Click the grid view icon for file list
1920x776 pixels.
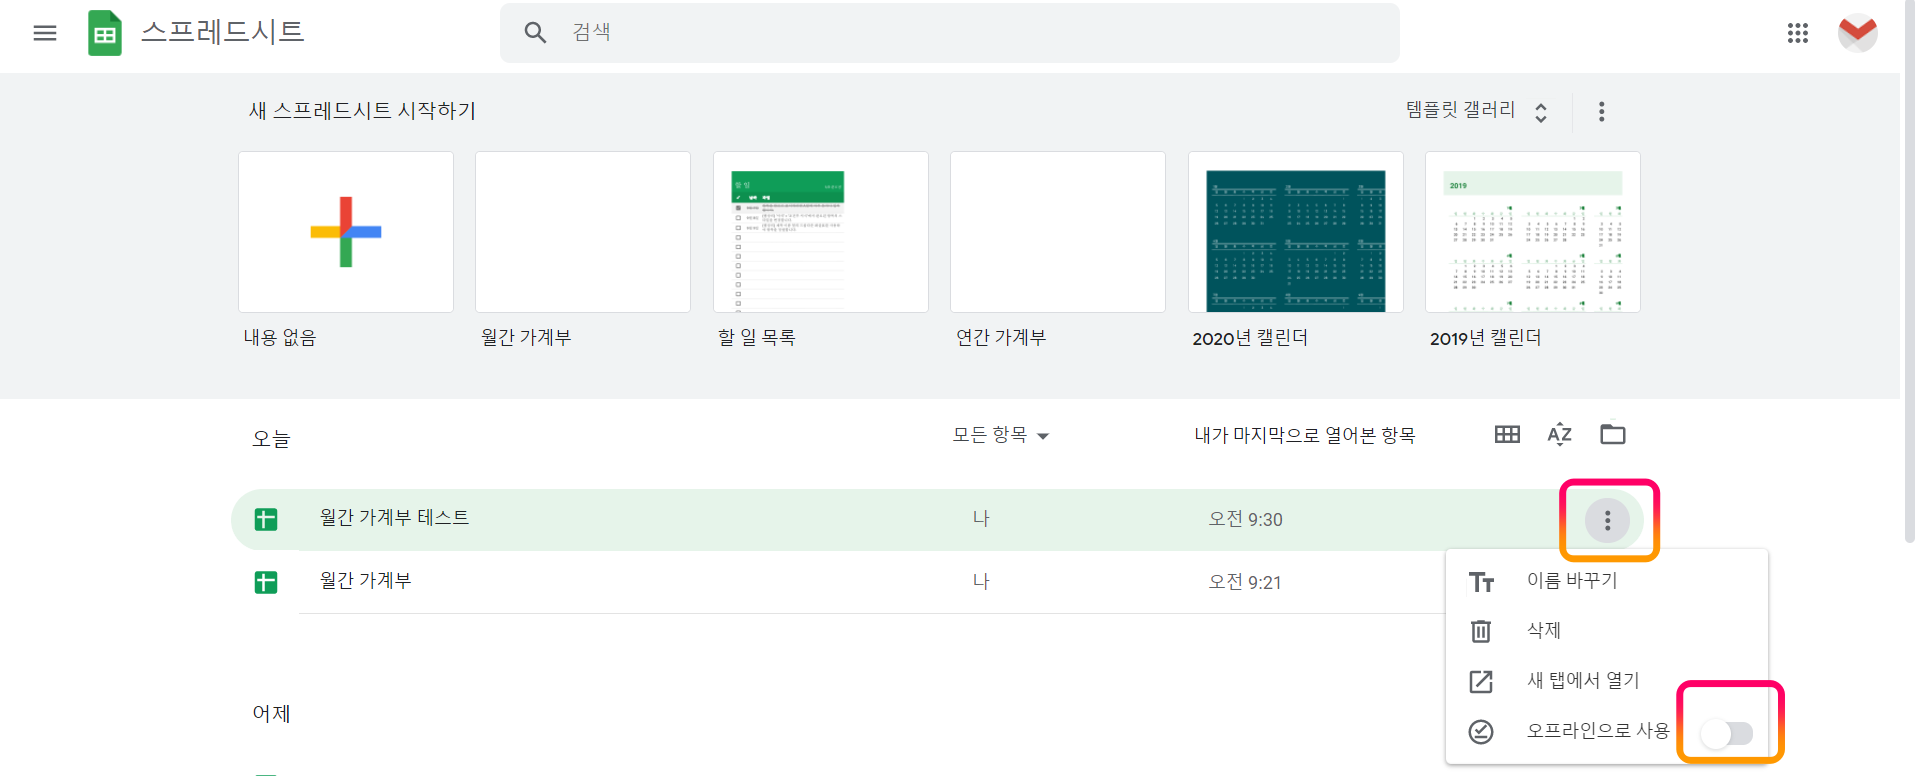click(x=1506, y=434)
